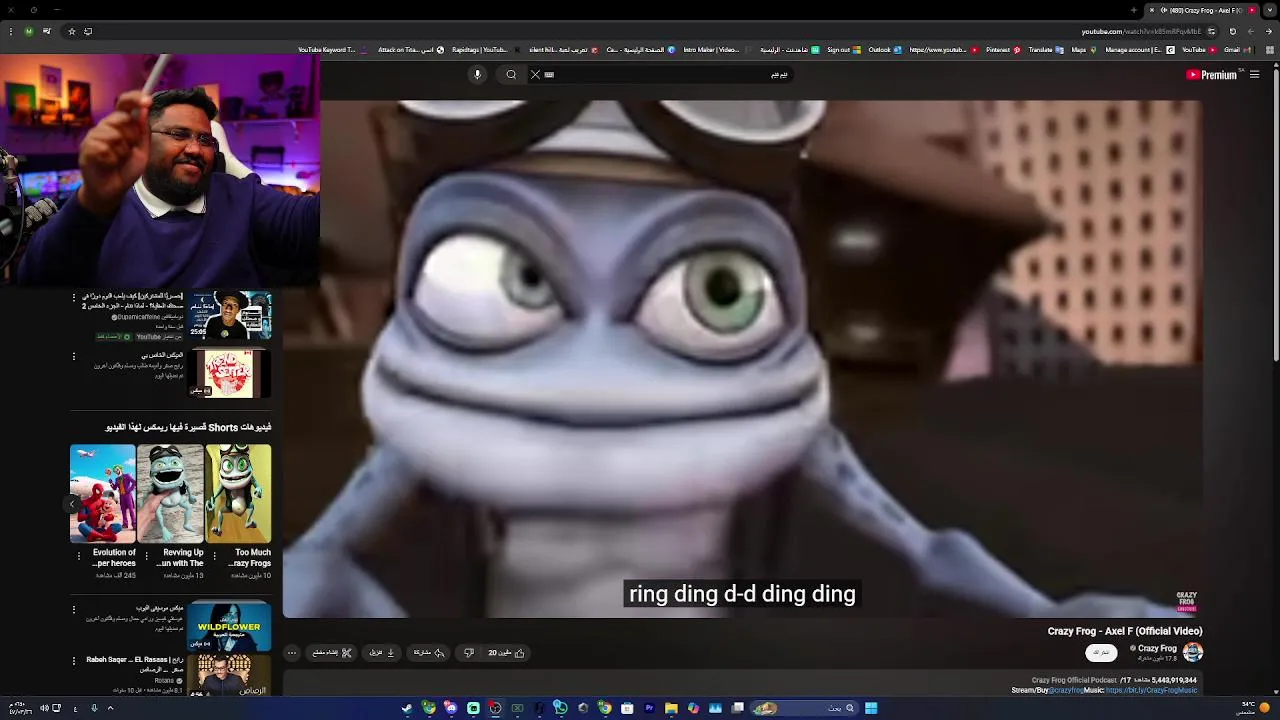The image size is (1280, 720).
Task: Open the Pinterest bookmark
Action: pos(1003,49)
